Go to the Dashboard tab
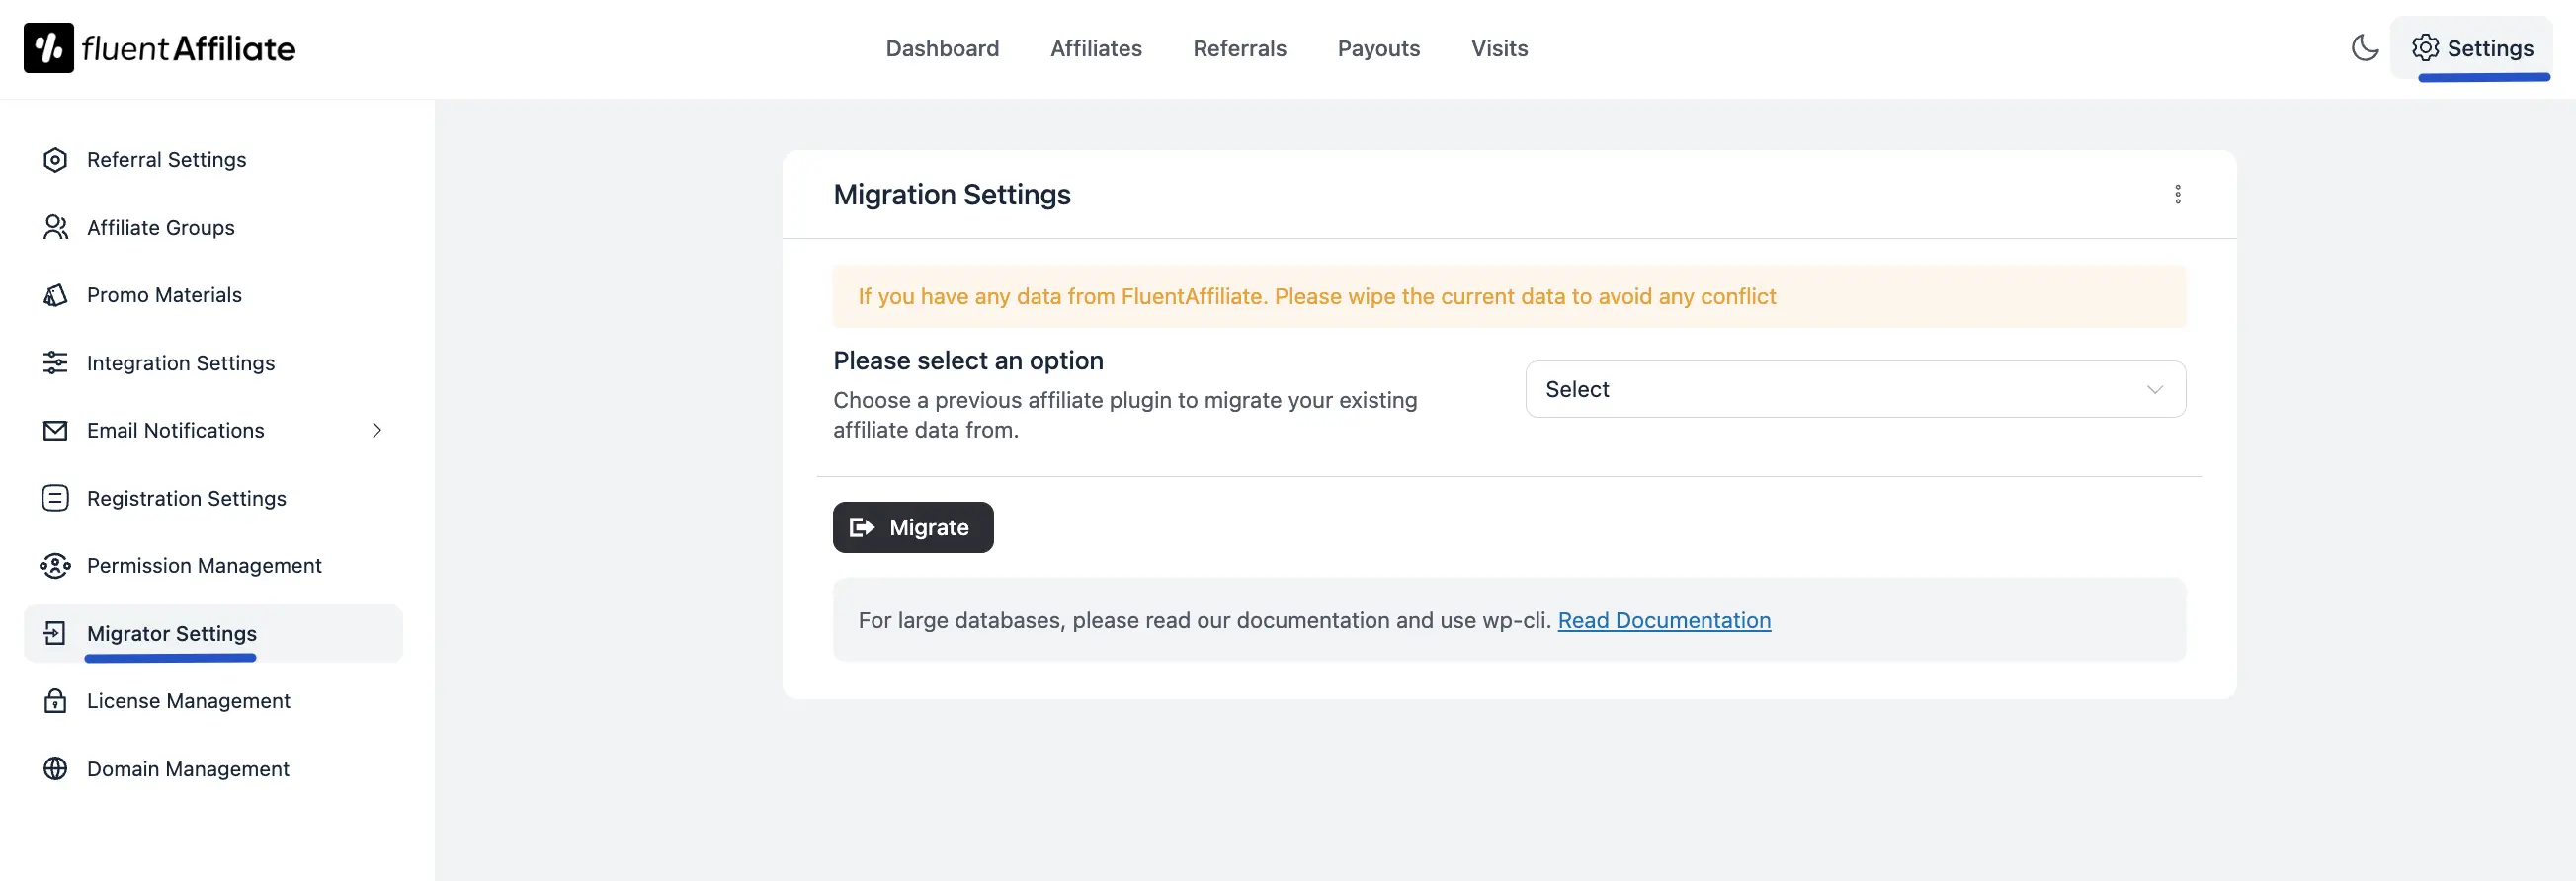This screenshot has width=2576, height=881. 942,48
